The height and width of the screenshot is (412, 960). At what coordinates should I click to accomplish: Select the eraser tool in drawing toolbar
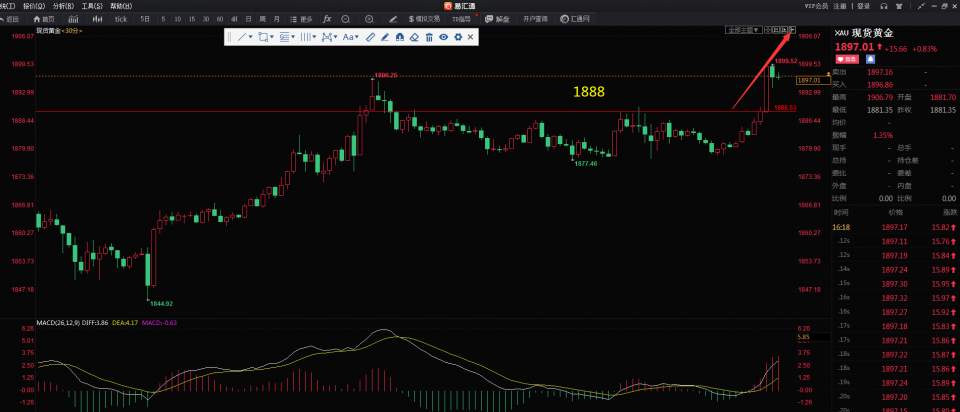[414, 37]
